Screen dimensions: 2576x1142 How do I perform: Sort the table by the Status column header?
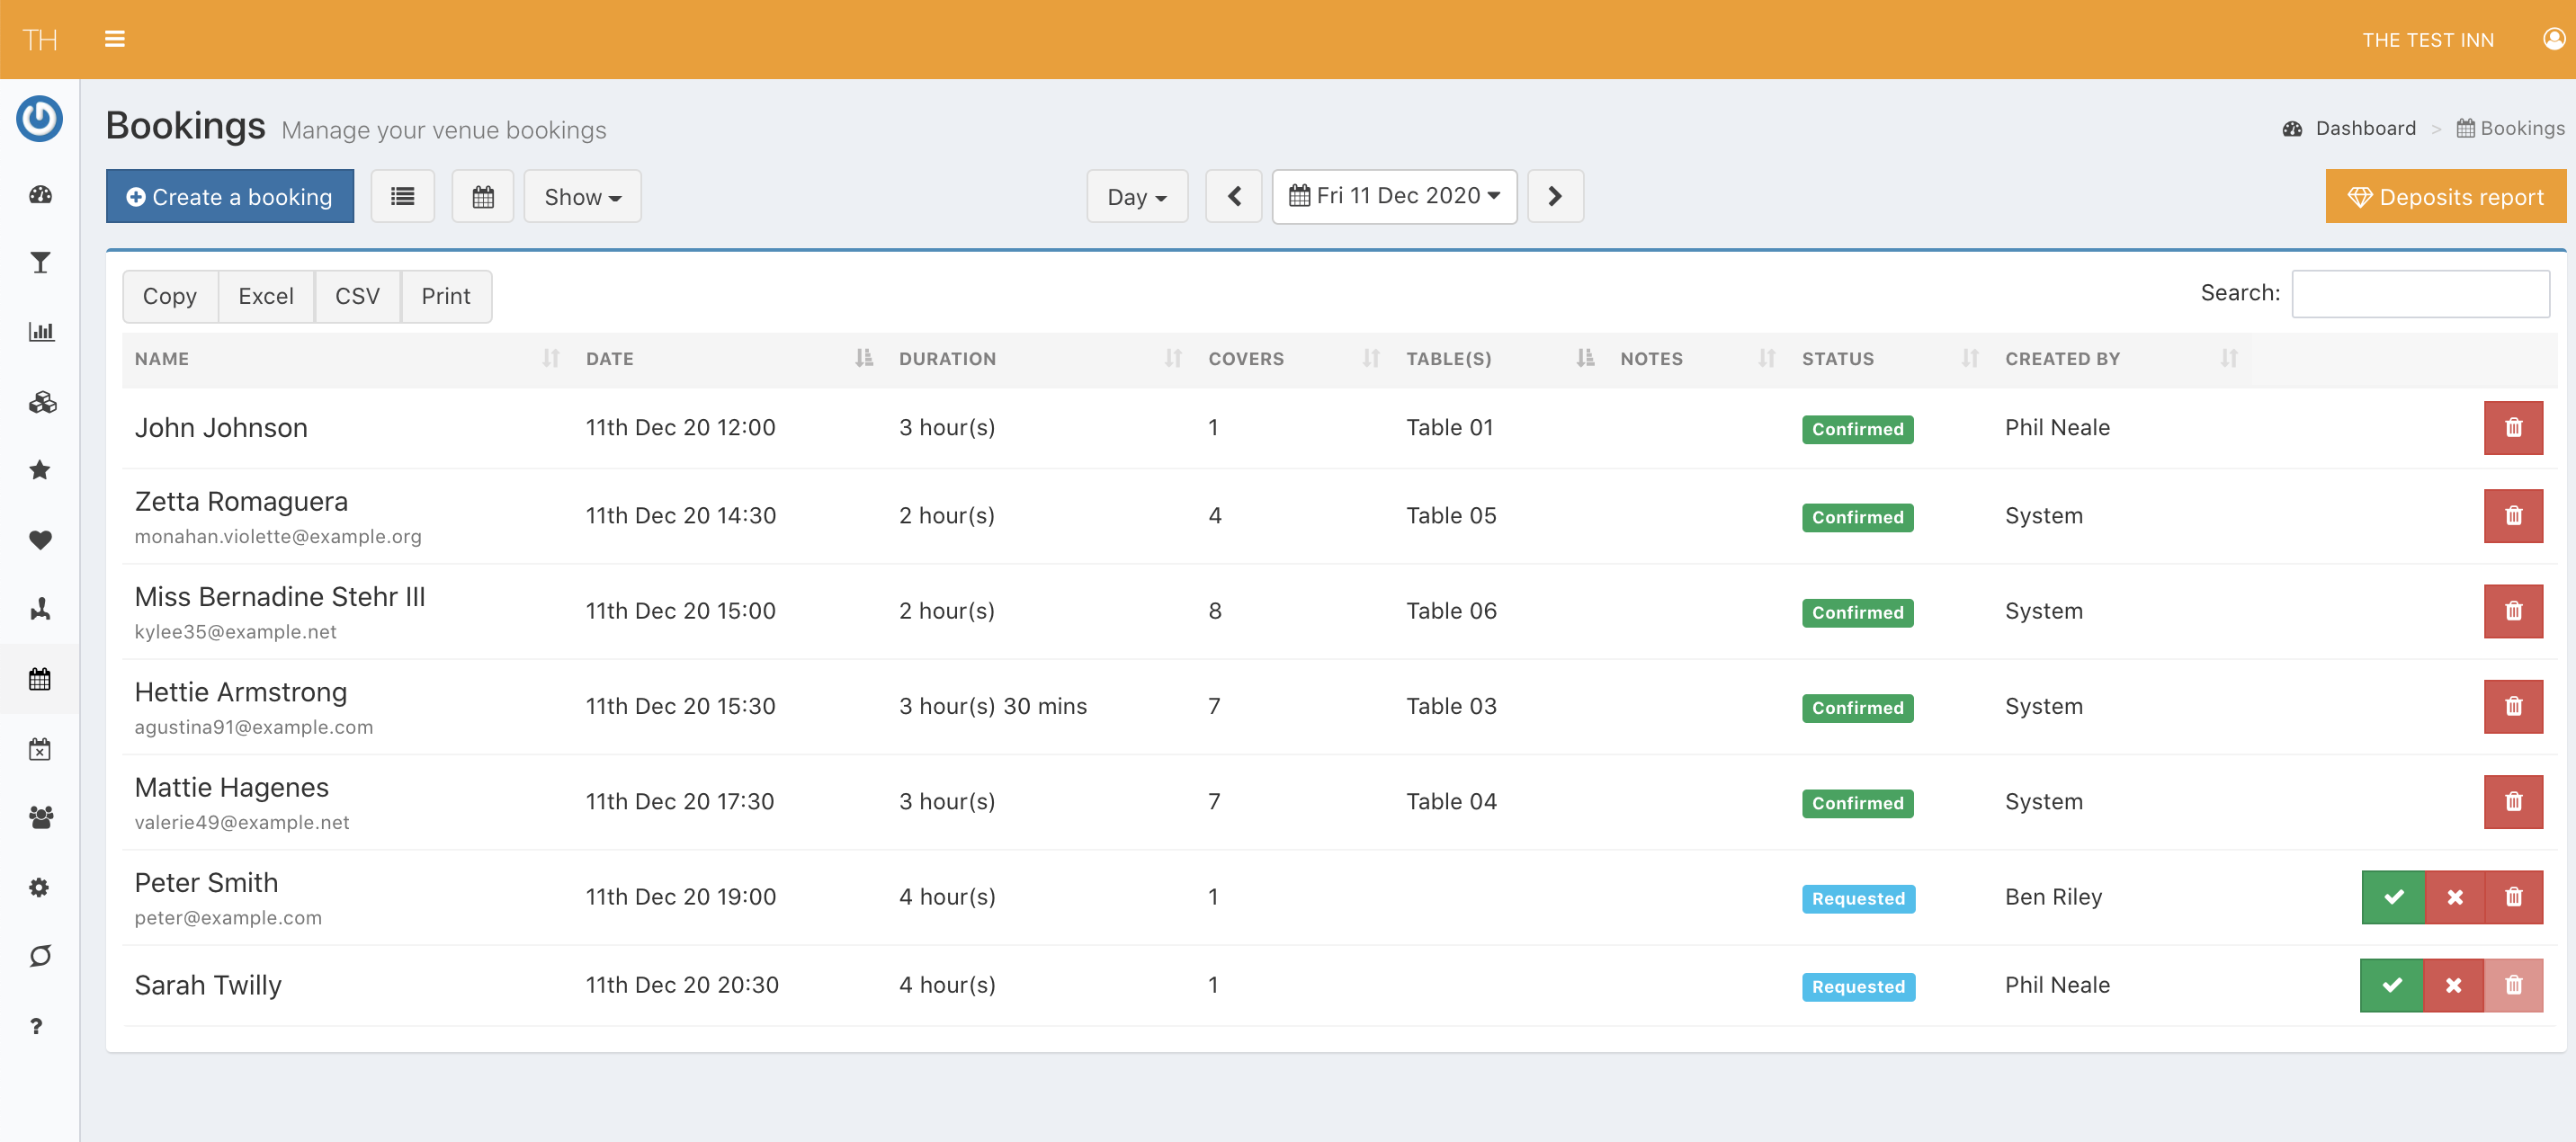[1837, 359]
